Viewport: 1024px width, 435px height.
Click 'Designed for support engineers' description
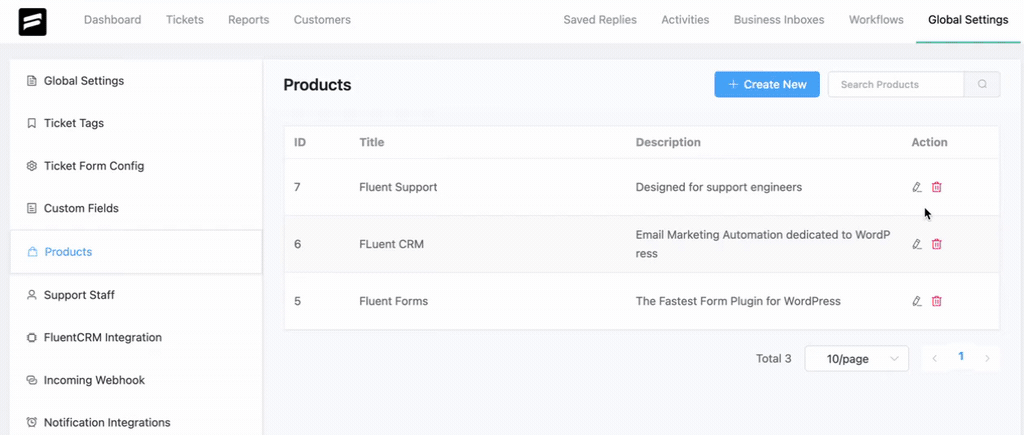719,187
